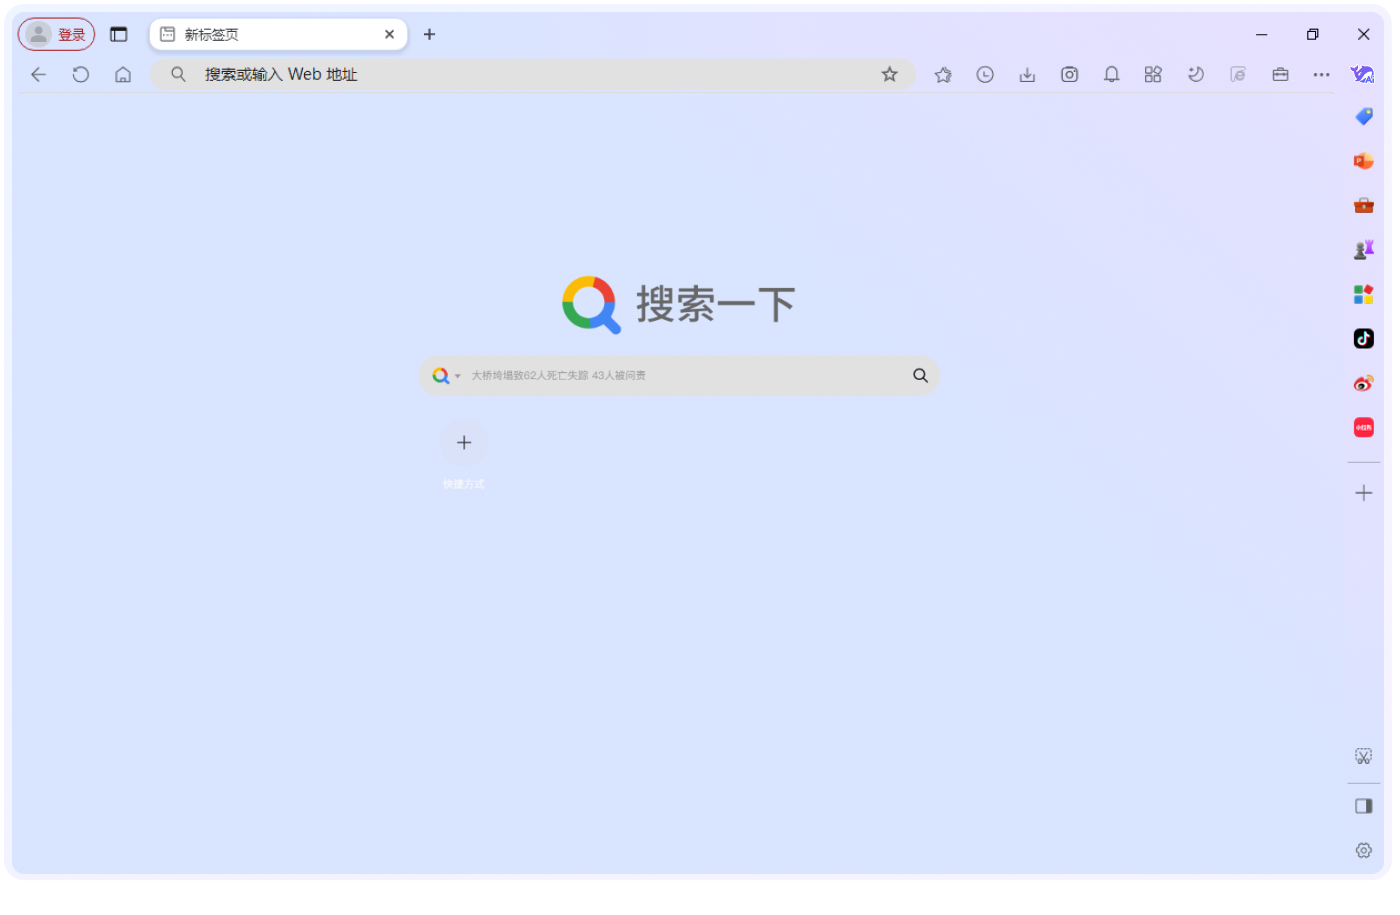Select the 新标签页 tab
Viewport: 1400px width, 915px height.
click(278, 34)
